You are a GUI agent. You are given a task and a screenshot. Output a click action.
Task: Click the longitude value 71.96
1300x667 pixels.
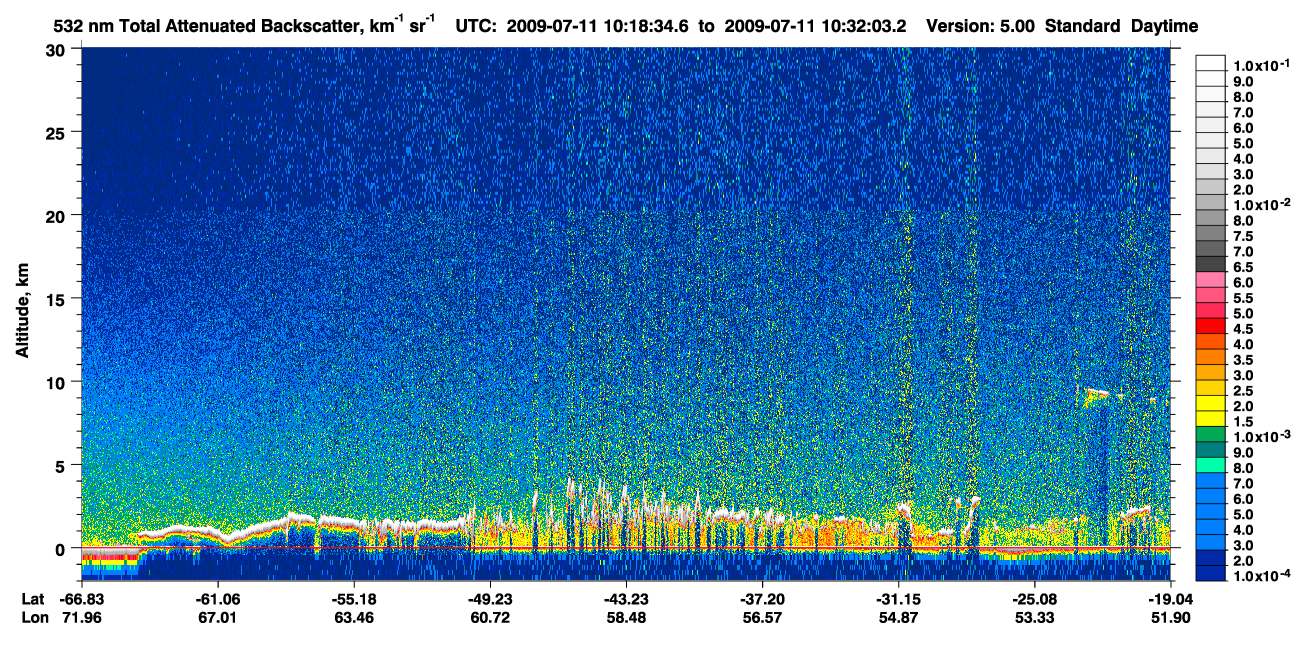pyautogui.click(x=82, y=617)
